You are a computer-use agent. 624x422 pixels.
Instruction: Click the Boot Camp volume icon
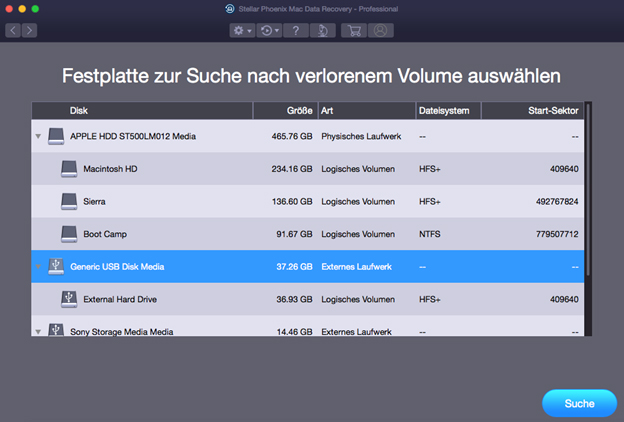[x=69, y=234]
